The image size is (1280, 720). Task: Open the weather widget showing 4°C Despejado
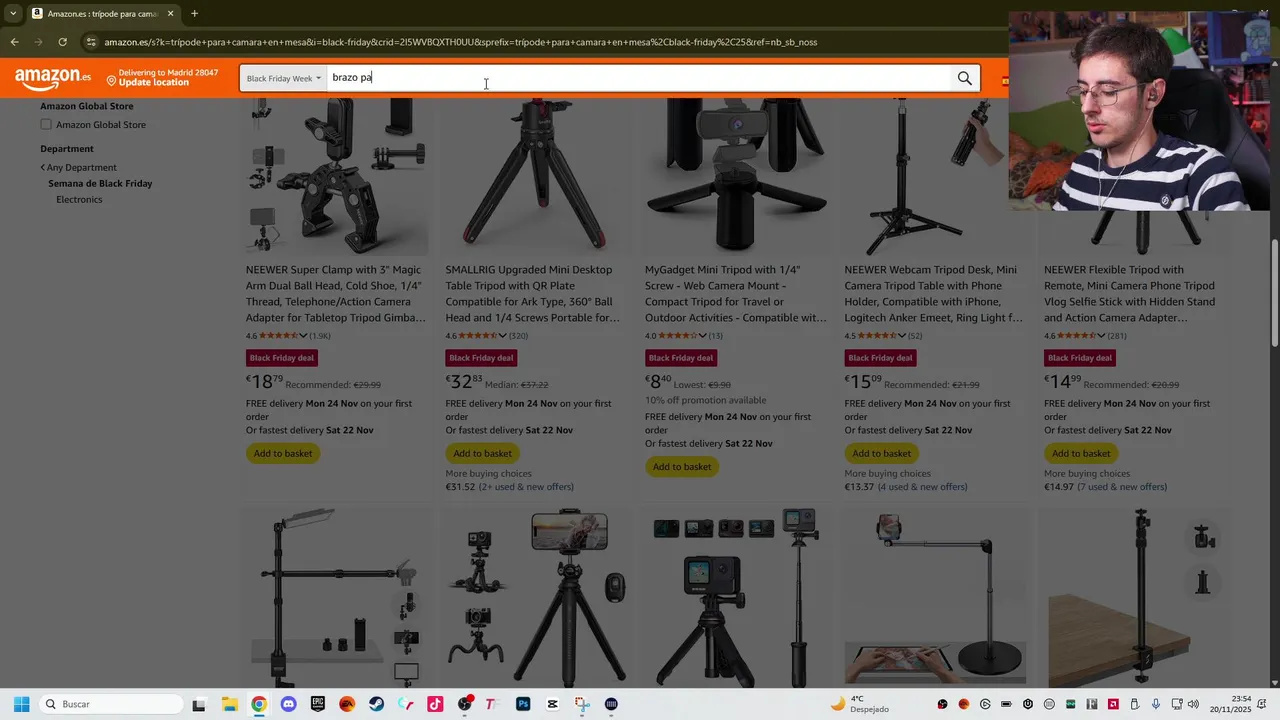(860, 704)
